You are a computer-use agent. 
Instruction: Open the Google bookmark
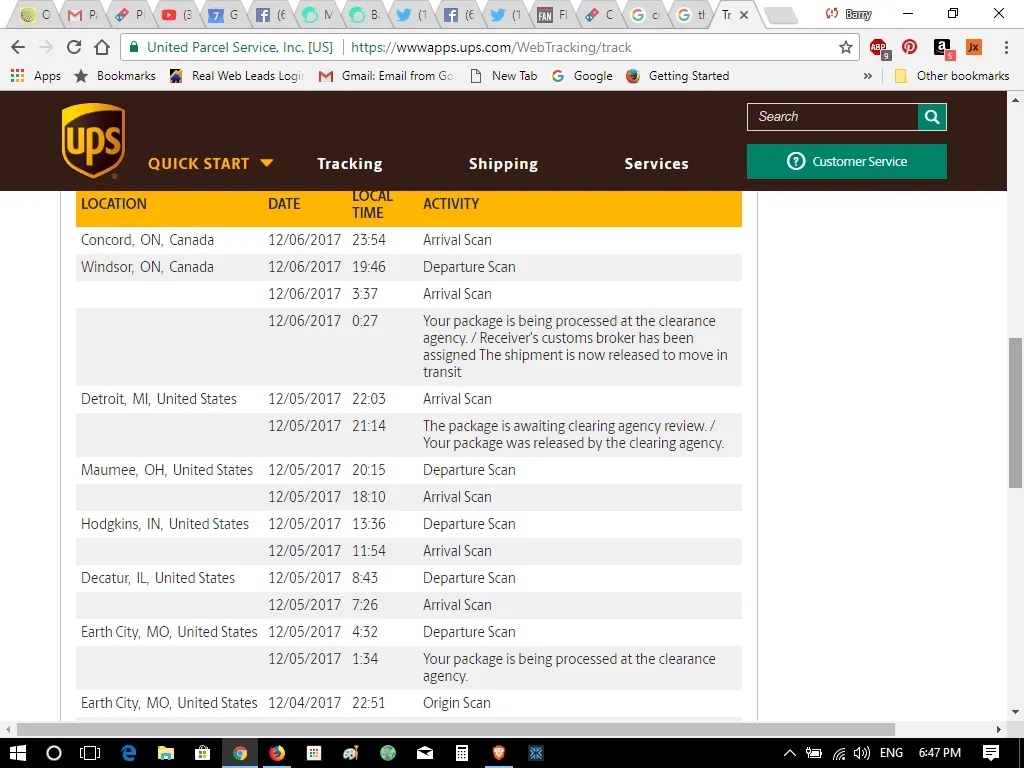(x=582, y=76)
